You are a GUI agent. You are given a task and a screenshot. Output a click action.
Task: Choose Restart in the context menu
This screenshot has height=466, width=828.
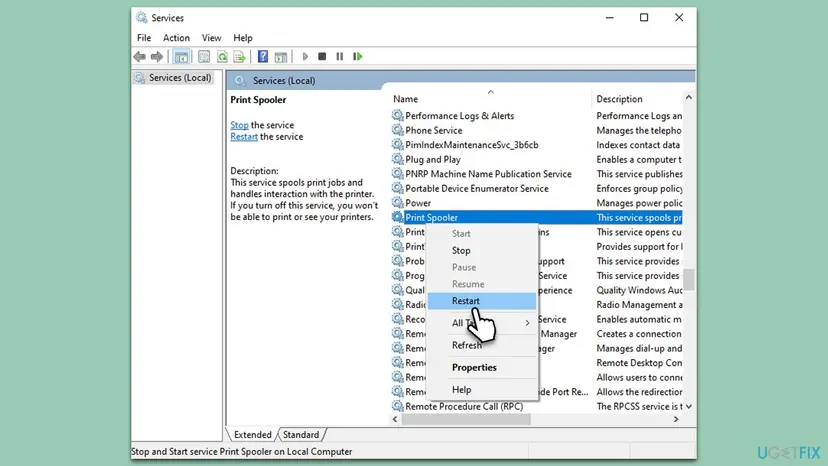click(x=482, y=301)
